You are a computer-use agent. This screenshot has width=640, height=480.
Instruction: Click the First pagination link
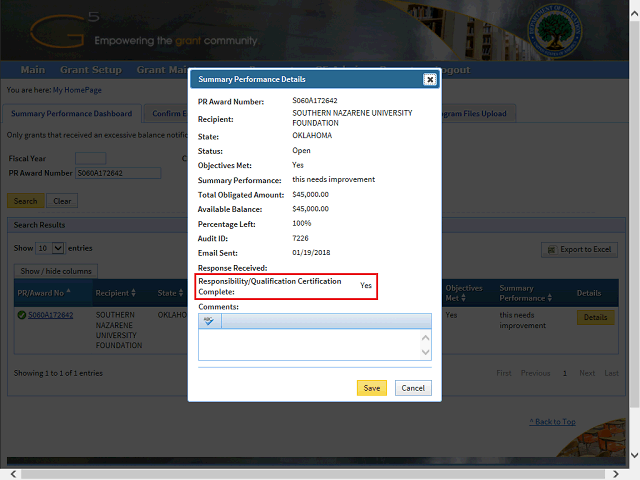(504, 373)
